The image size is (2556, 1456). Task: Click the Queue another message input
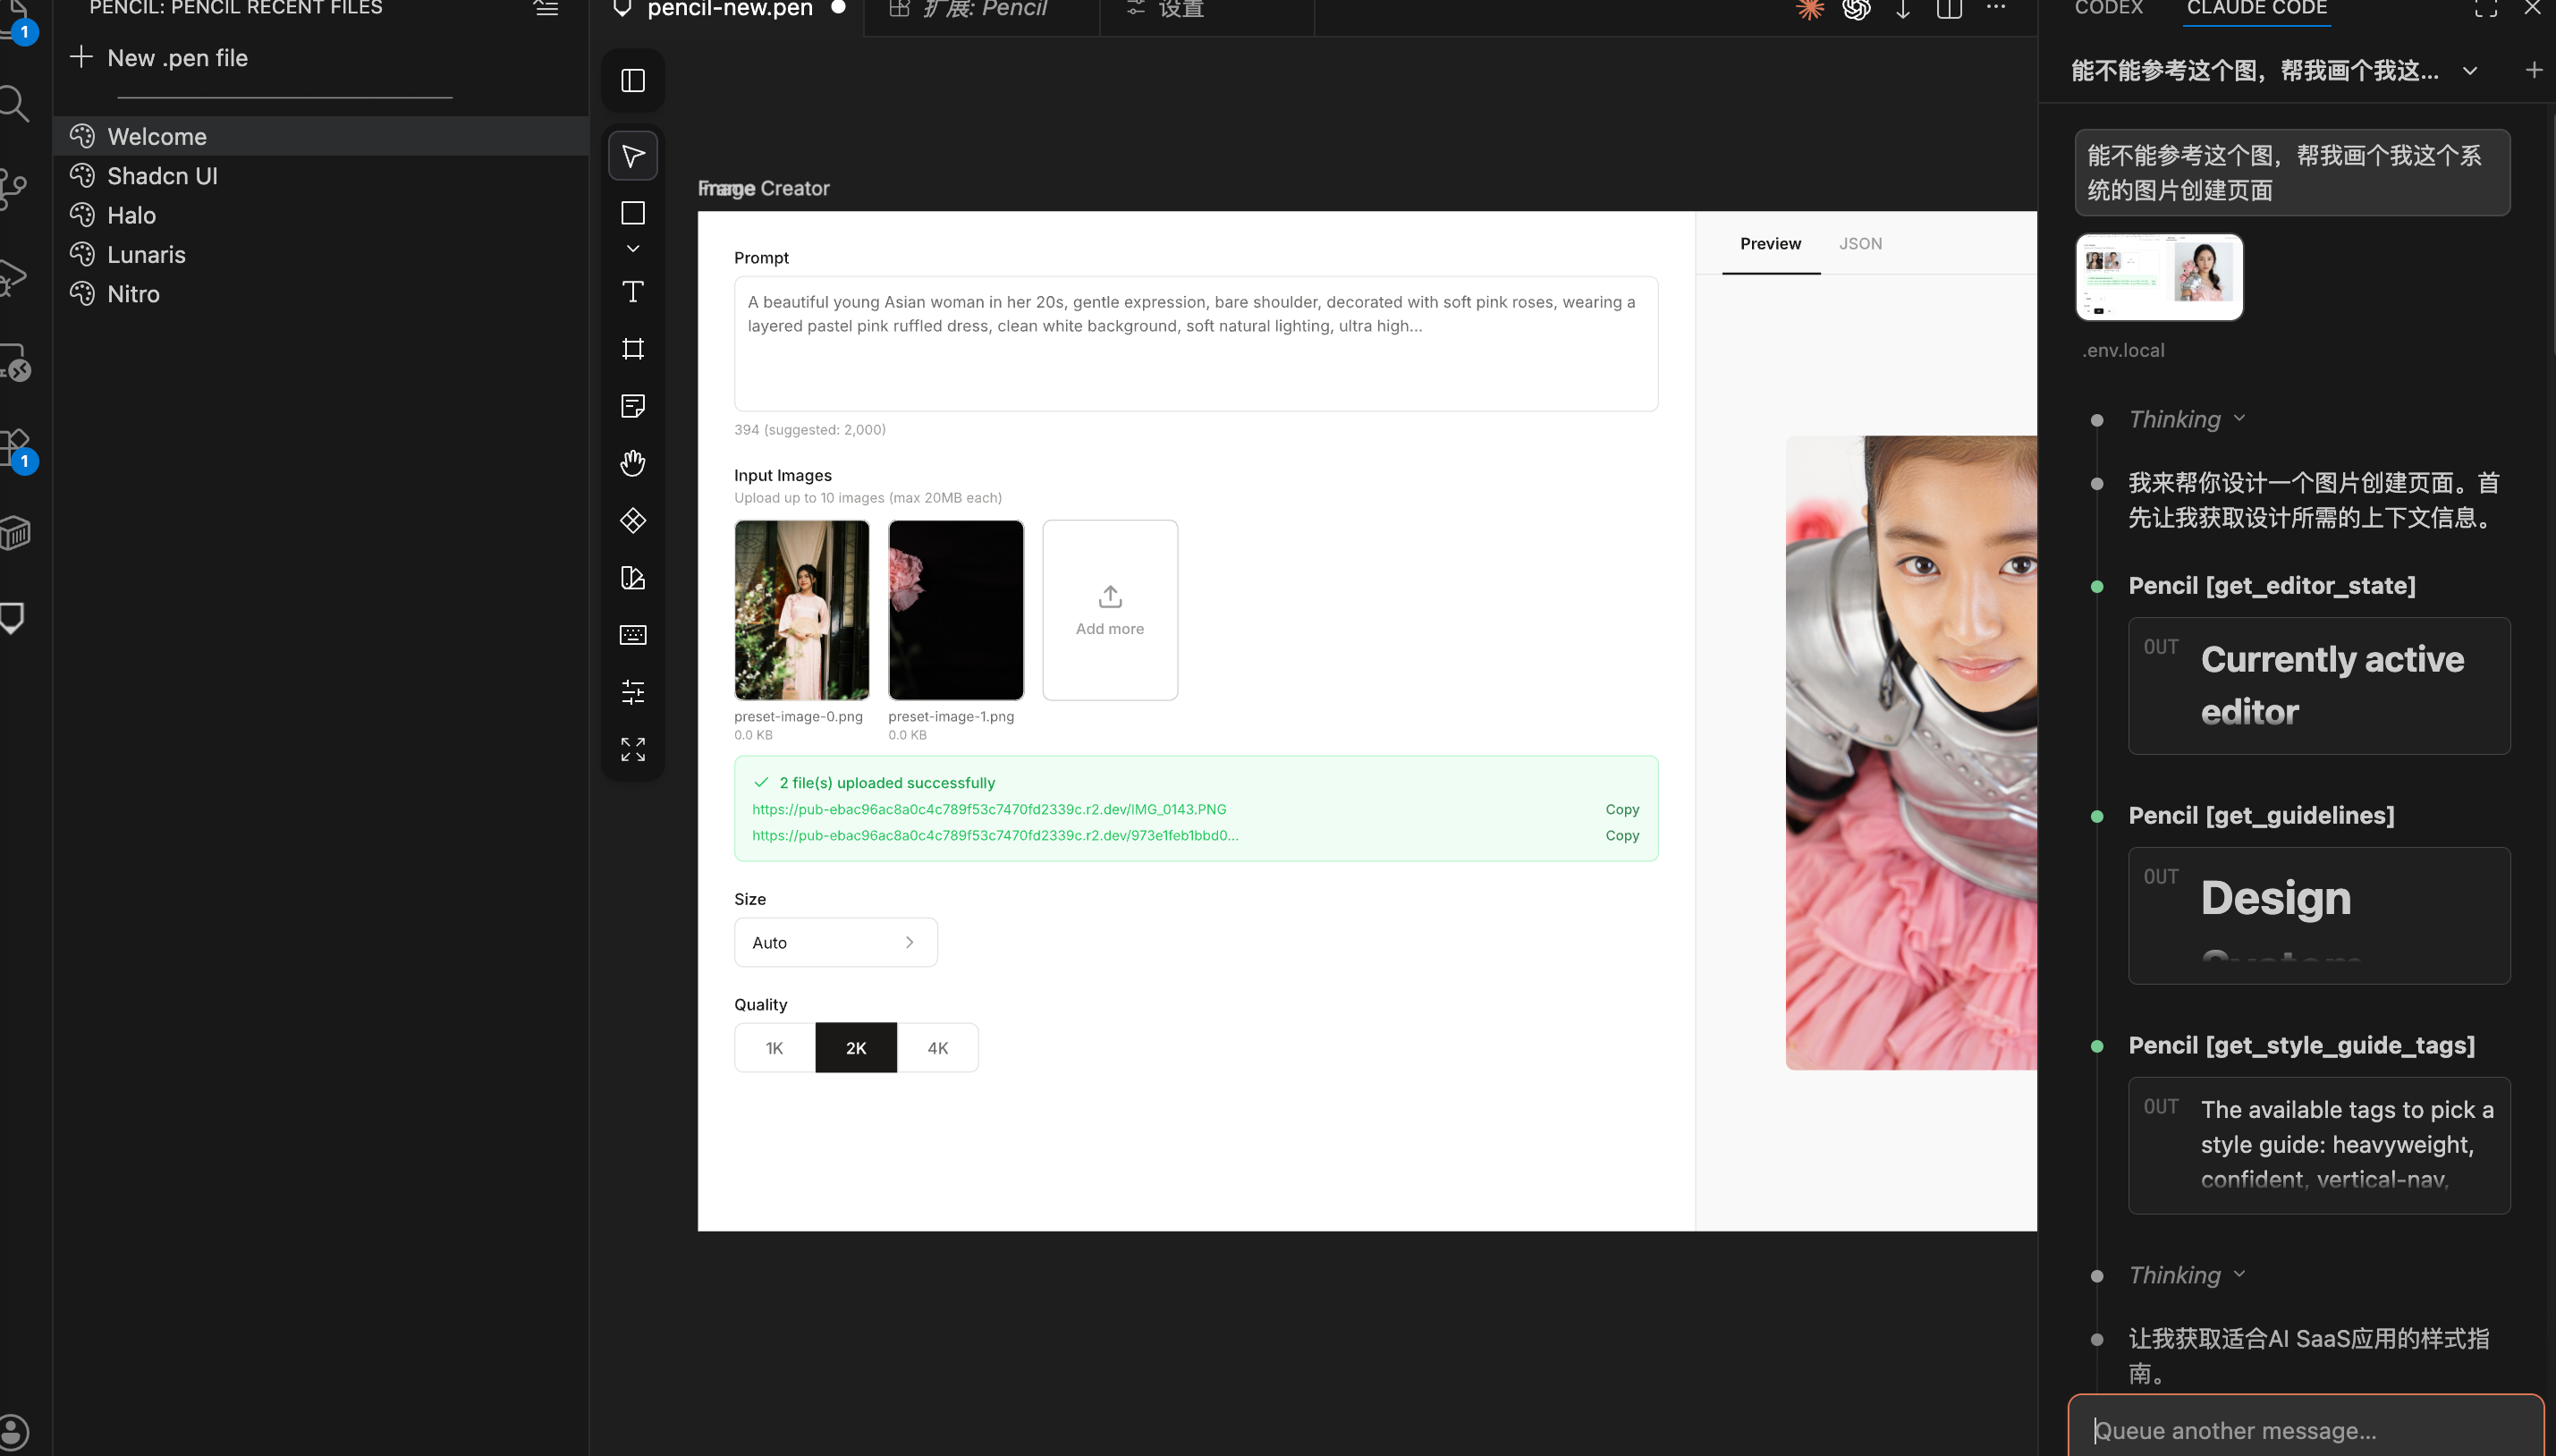click(2300, 1430)
